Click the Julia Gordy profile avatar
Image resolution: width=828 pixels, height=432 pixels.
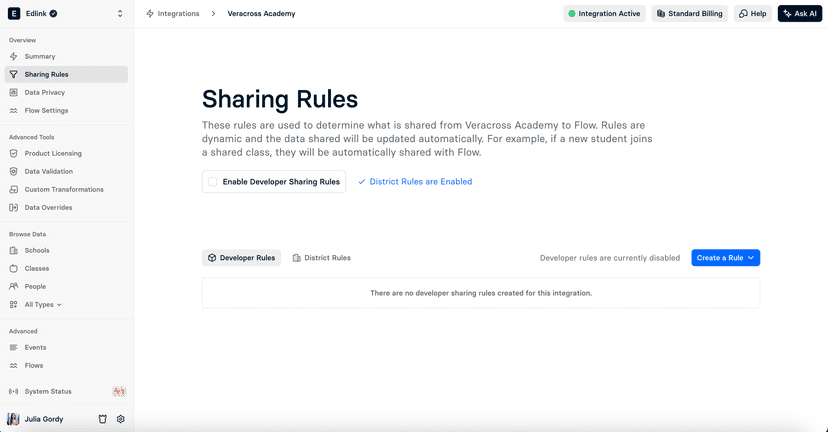point(13,419)
